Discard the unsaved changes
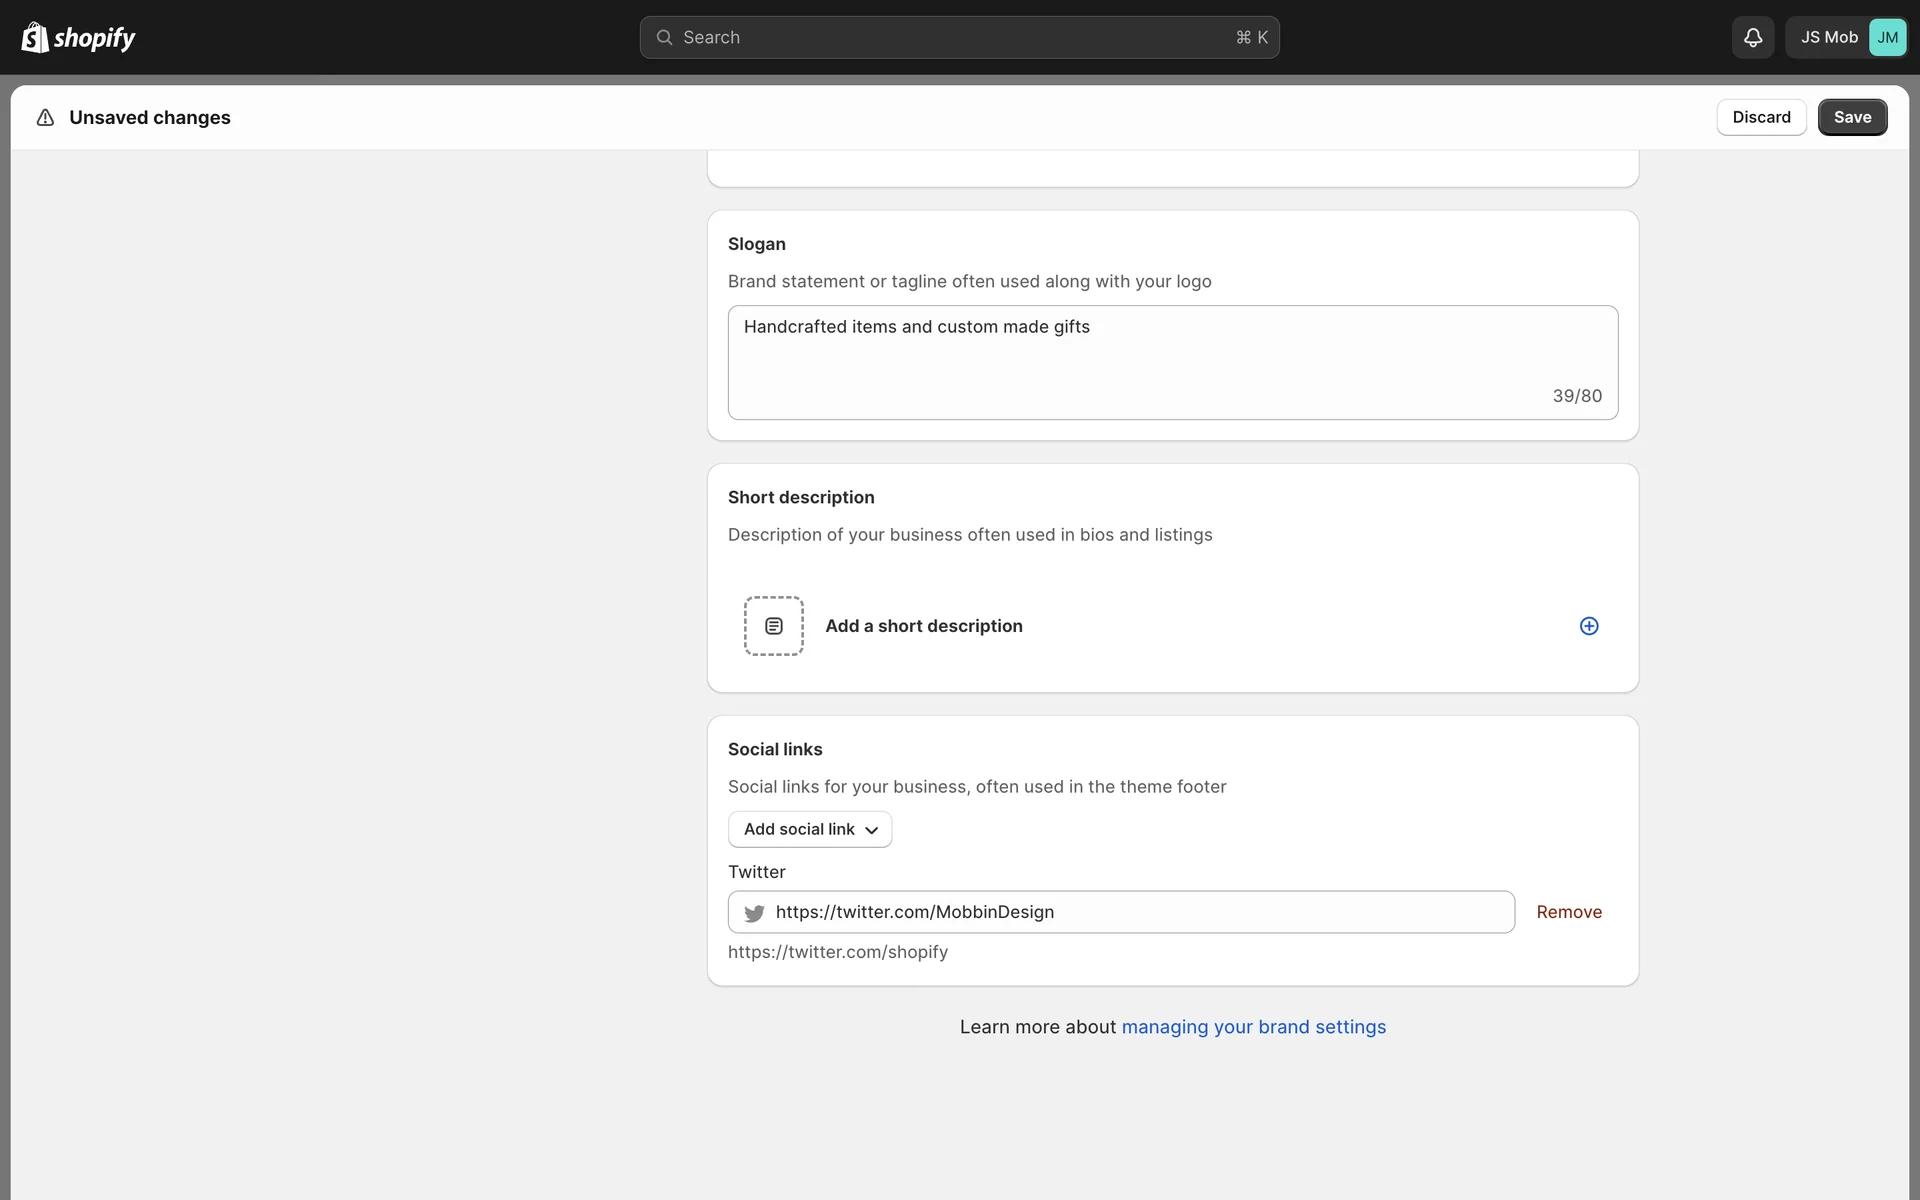The image size is (1920, 1200). point(1760,117)
